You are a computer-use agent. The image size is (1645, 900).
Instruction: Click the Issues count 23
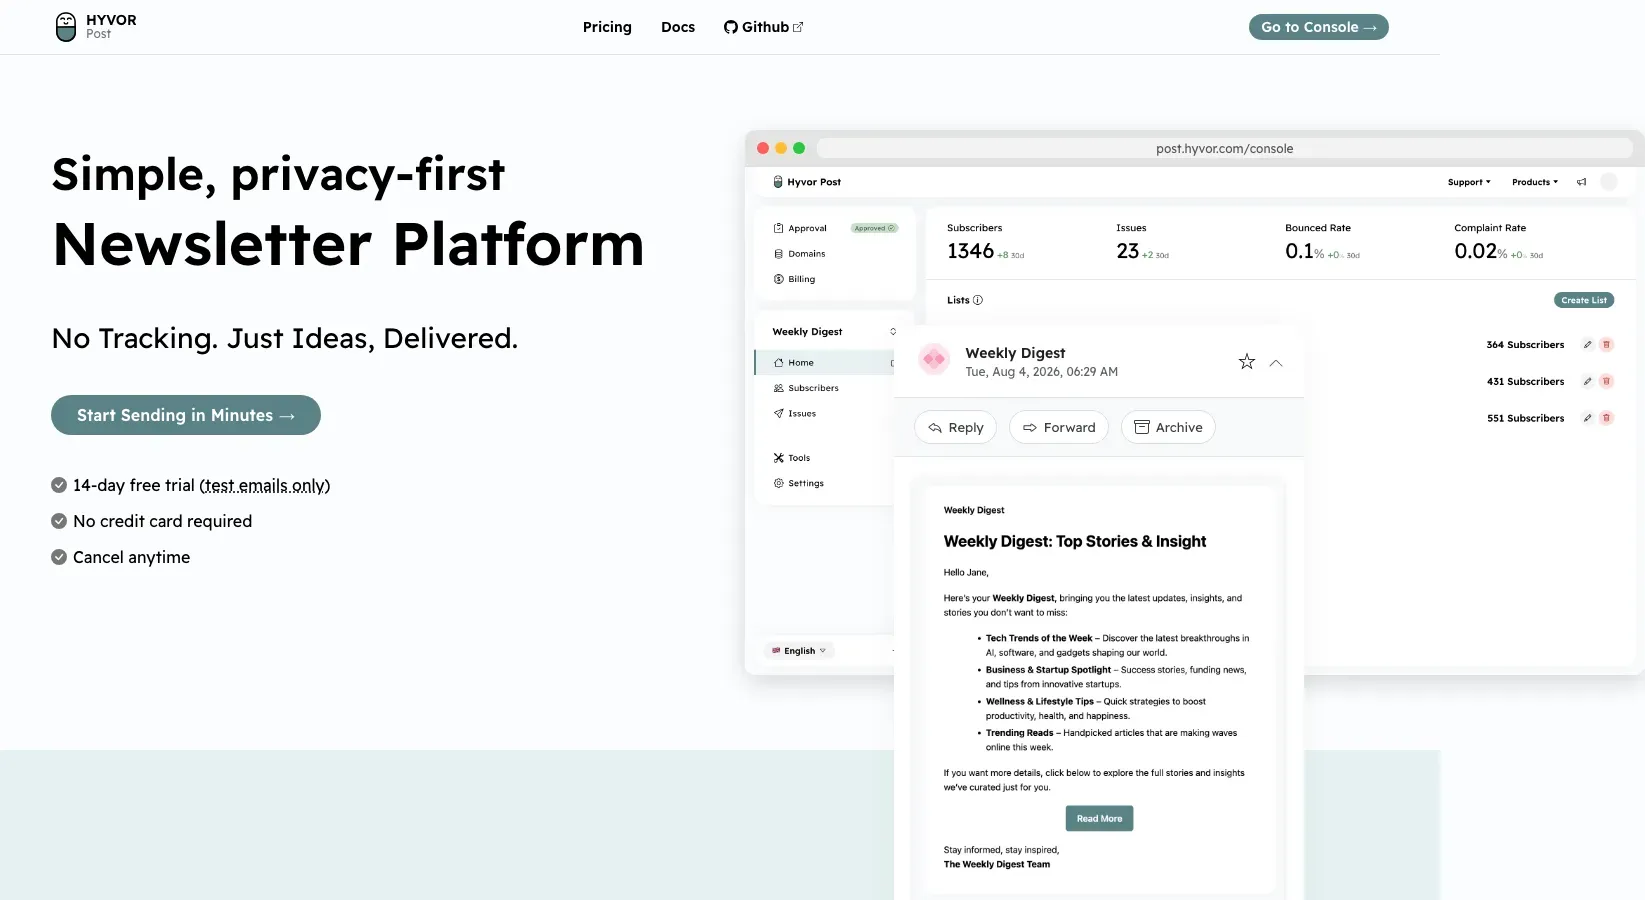click(1127, 251)
